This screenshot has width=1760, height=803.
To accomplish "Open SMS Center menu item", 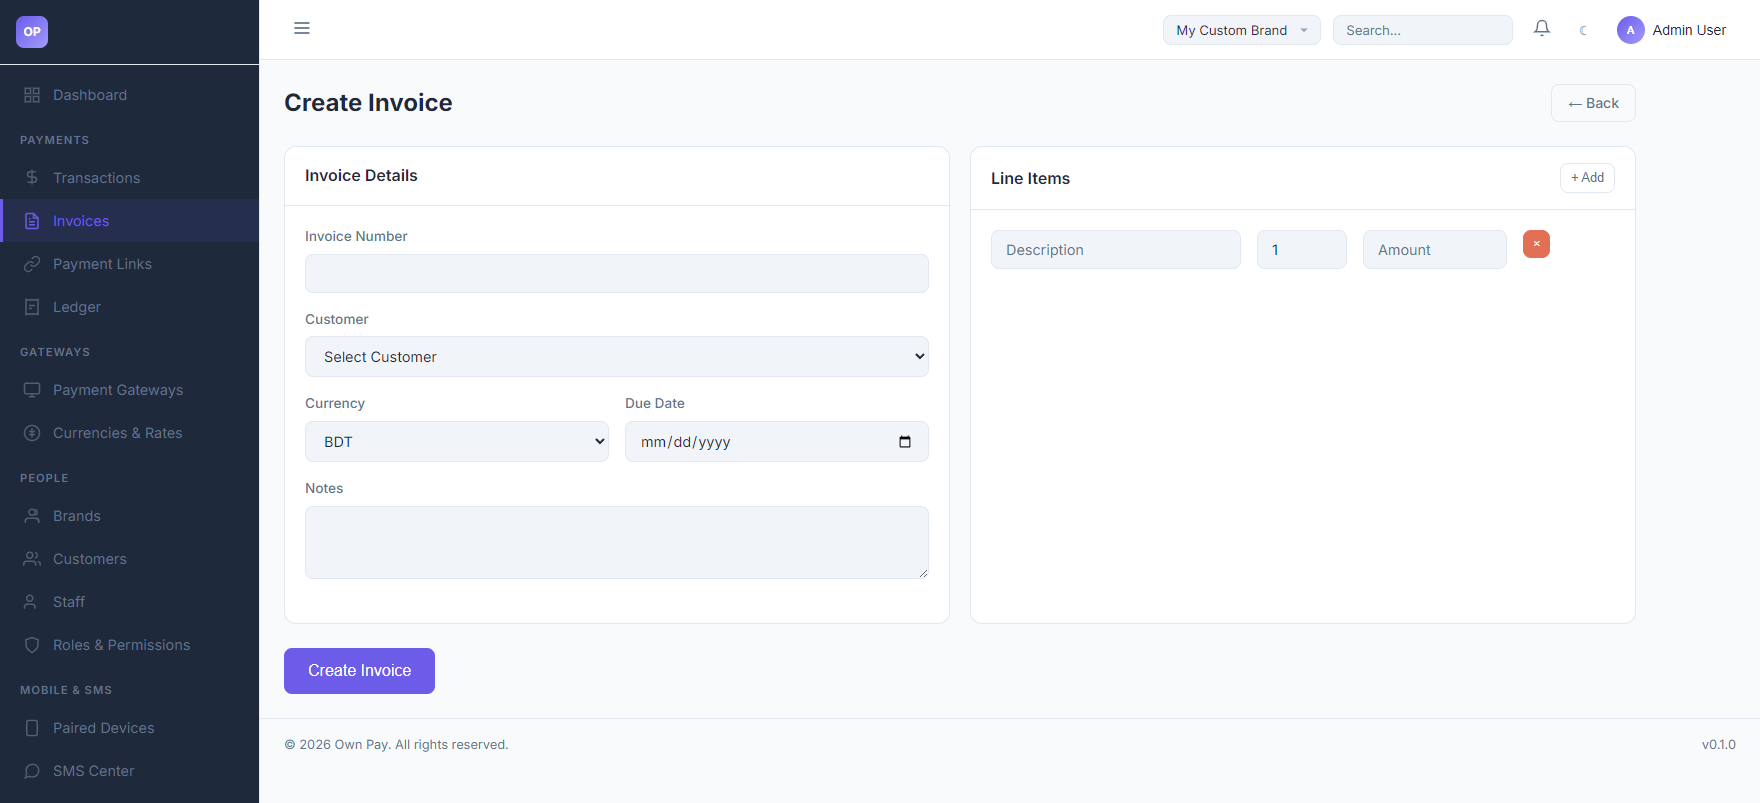I will [130, 771].
